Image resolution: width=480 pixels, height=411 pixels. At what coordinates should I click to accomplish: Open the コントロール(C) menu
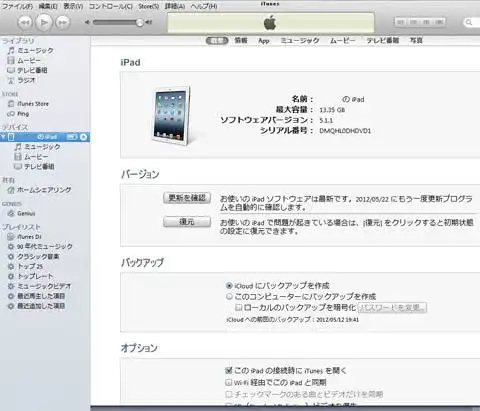point(111,6)
